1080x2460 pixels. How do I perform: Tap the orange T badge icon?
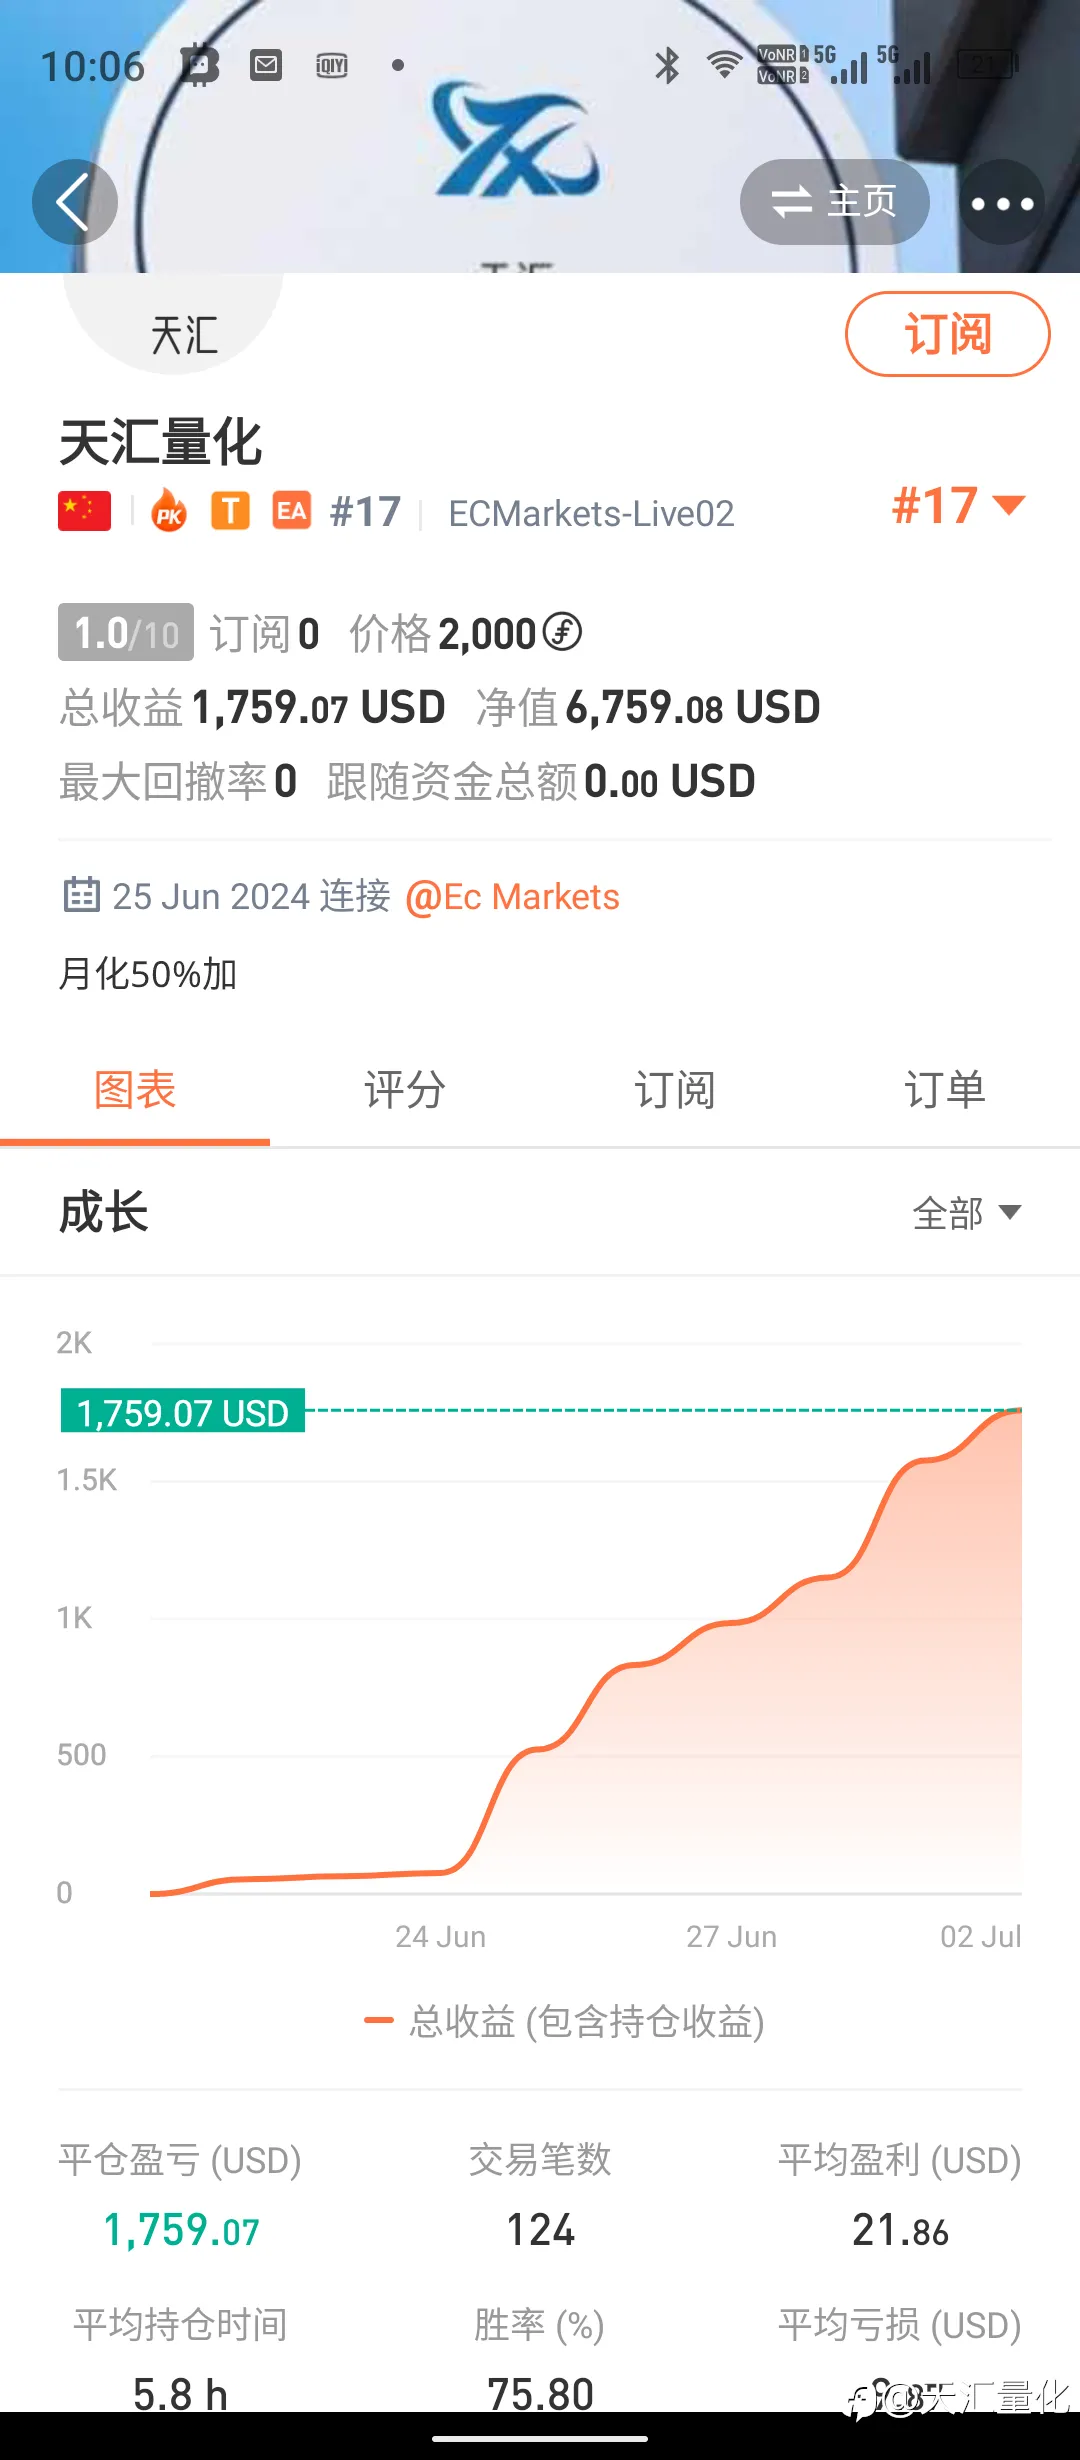point(230,511)
